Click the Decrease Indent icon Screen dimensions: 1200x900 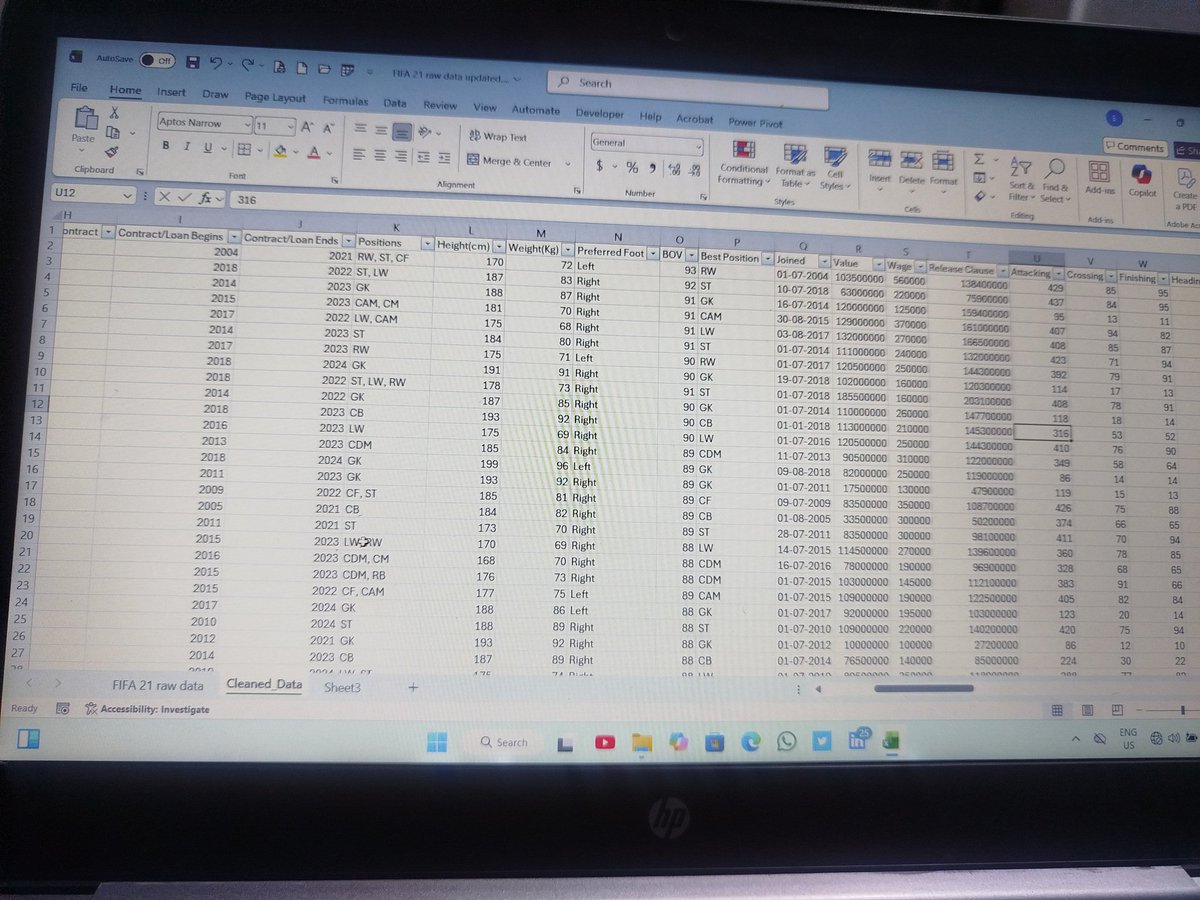pos(423,157)
